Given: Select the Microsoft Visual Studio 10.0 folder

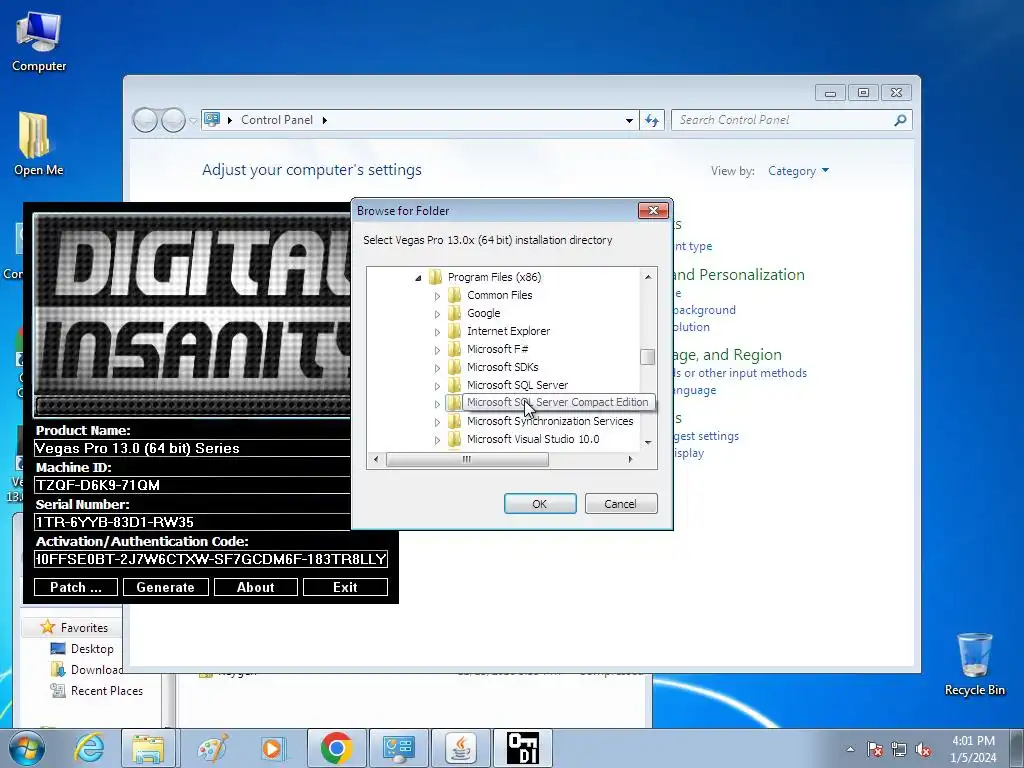Looking at the screenshot, I should (533, 440).
